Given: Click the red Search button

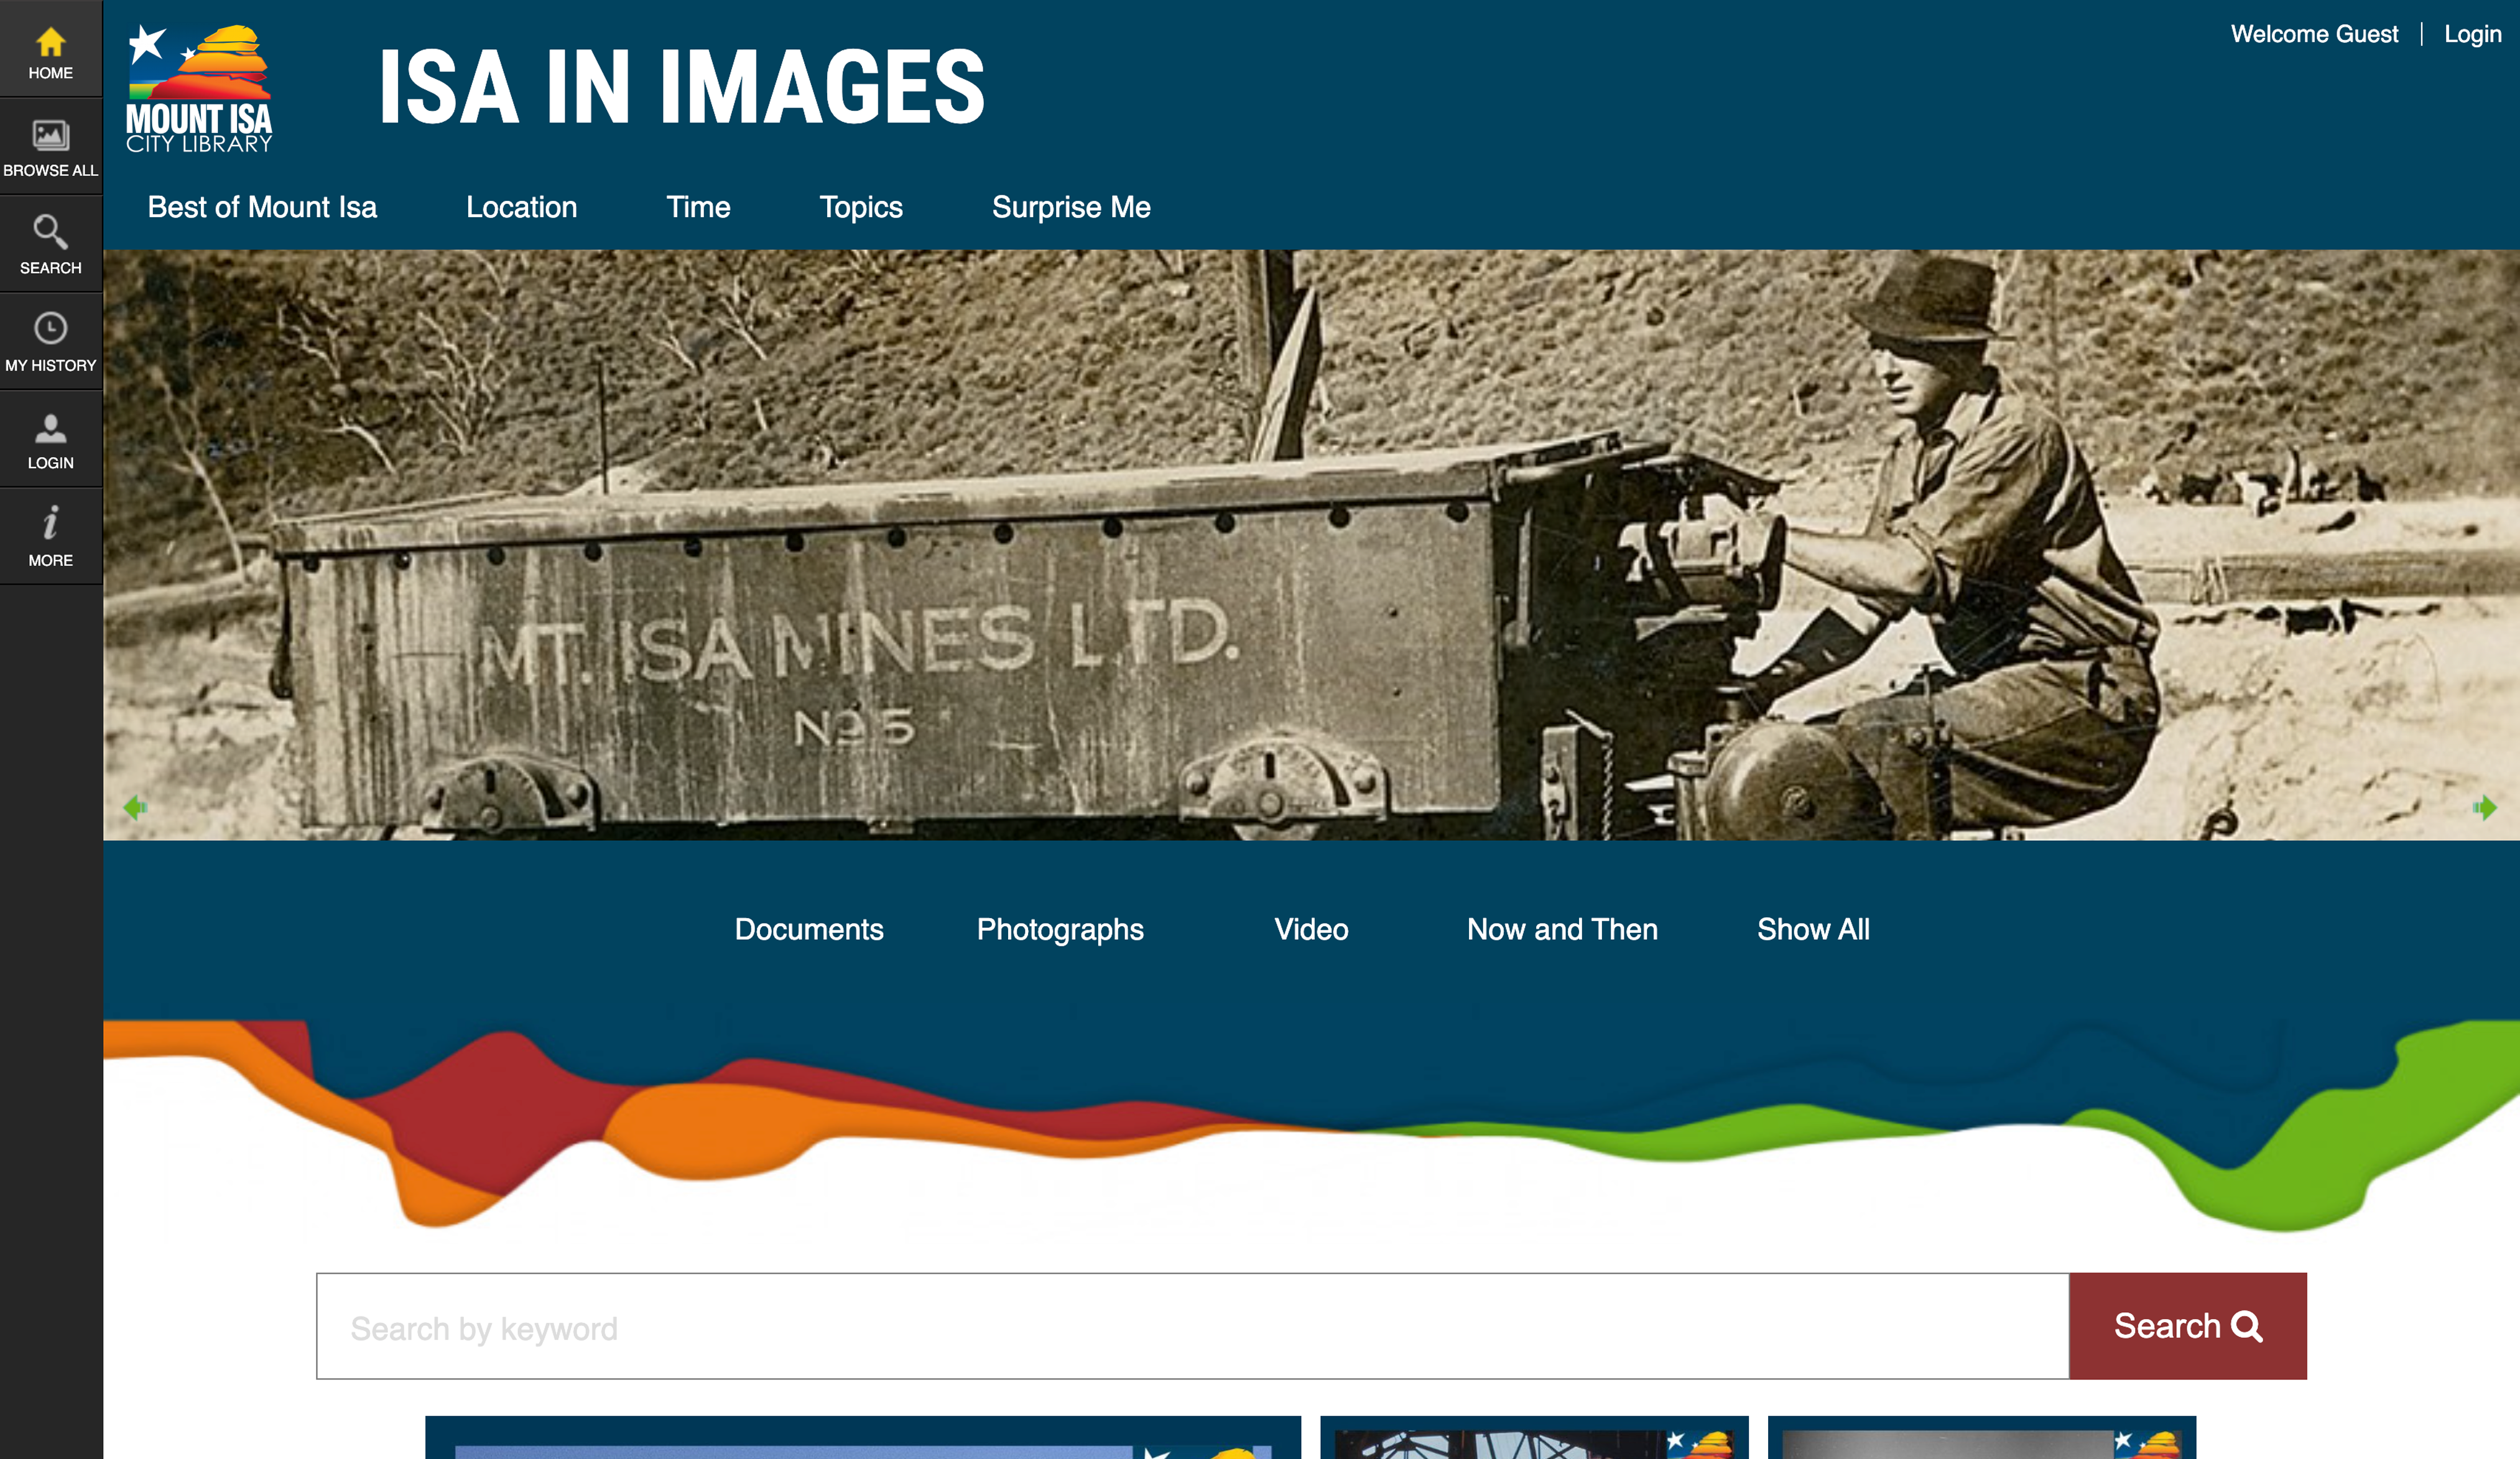Looking at the screenshot, I should click(x=2188, y=1326).
